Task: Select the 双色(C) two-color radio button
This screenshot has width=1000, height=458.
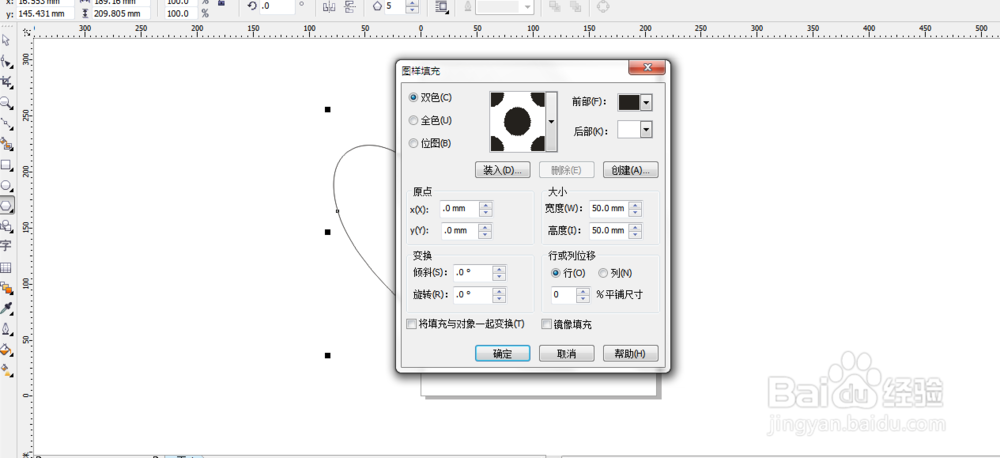Action: (413, 98)
